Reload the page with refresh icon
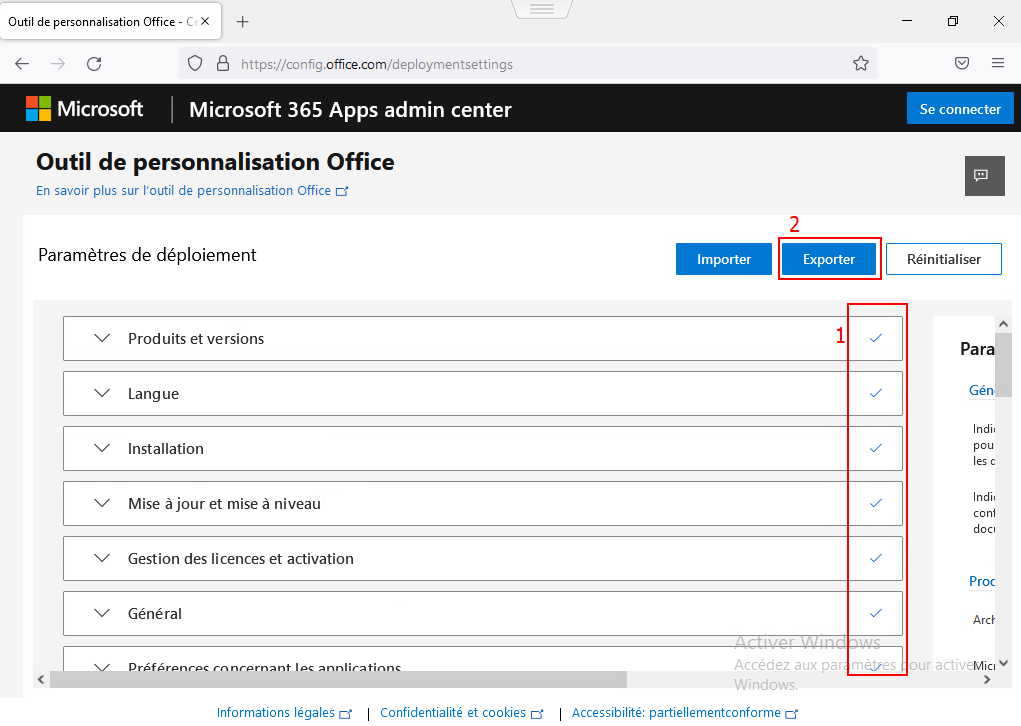Viewport: 1021px width, 726px height. (94, 63)
